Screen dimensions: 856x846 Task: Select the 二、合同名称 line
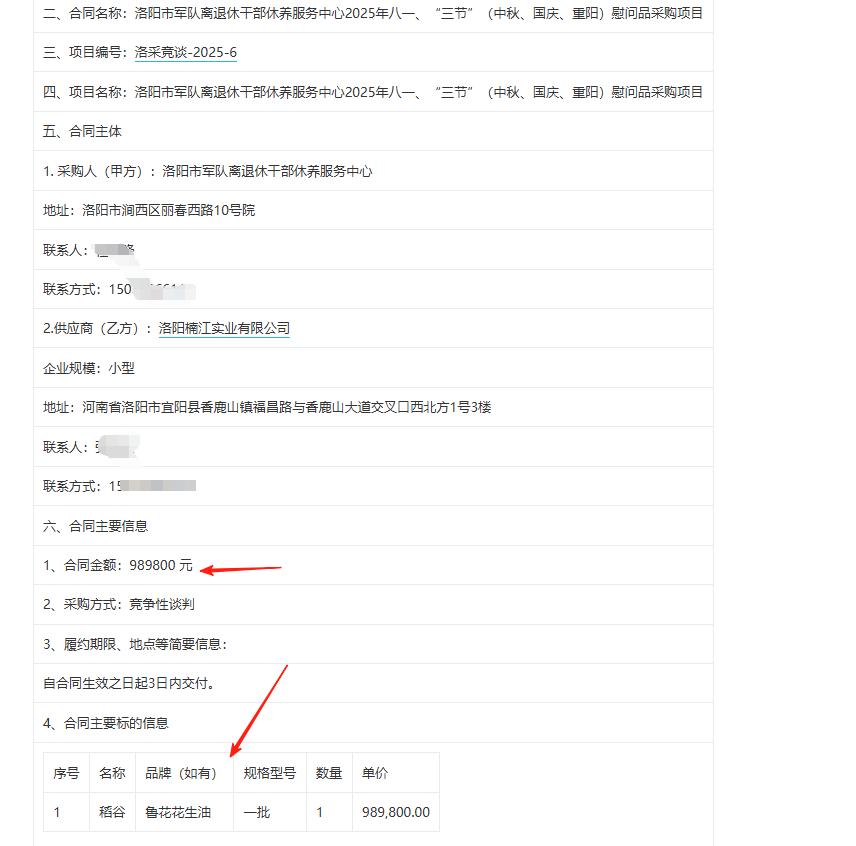tap(373, 13)
